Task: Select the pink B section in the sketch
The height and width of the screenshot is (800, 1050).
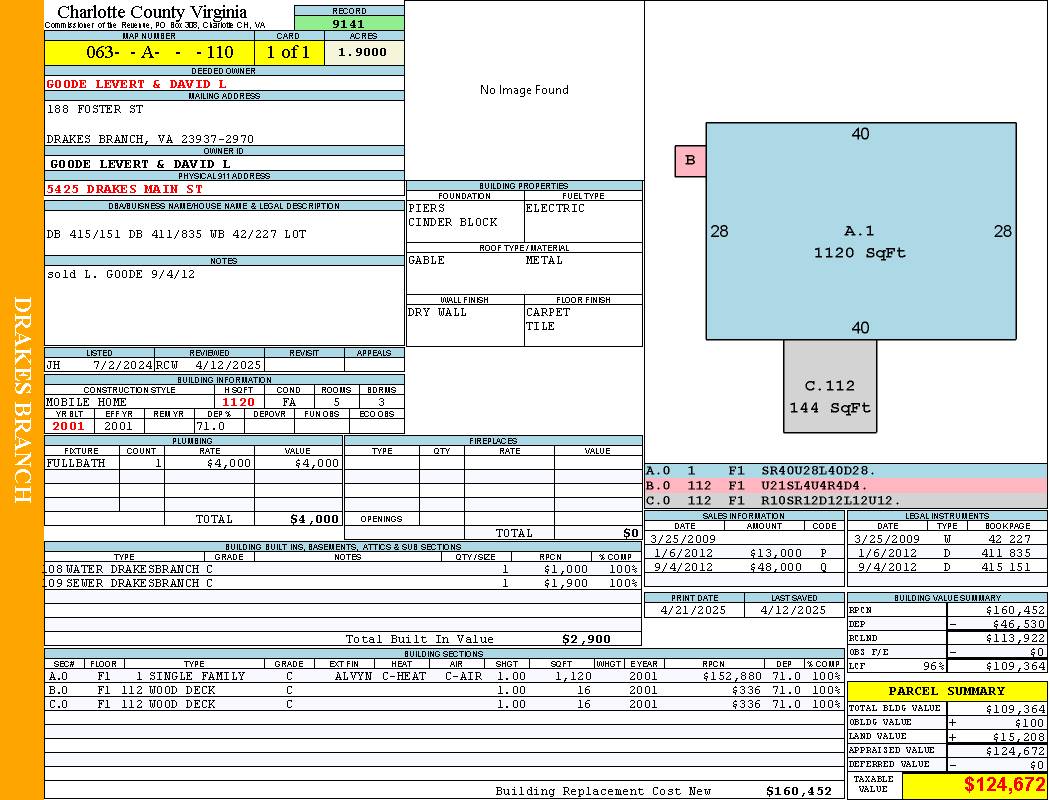Action: (x=690, y=160)
